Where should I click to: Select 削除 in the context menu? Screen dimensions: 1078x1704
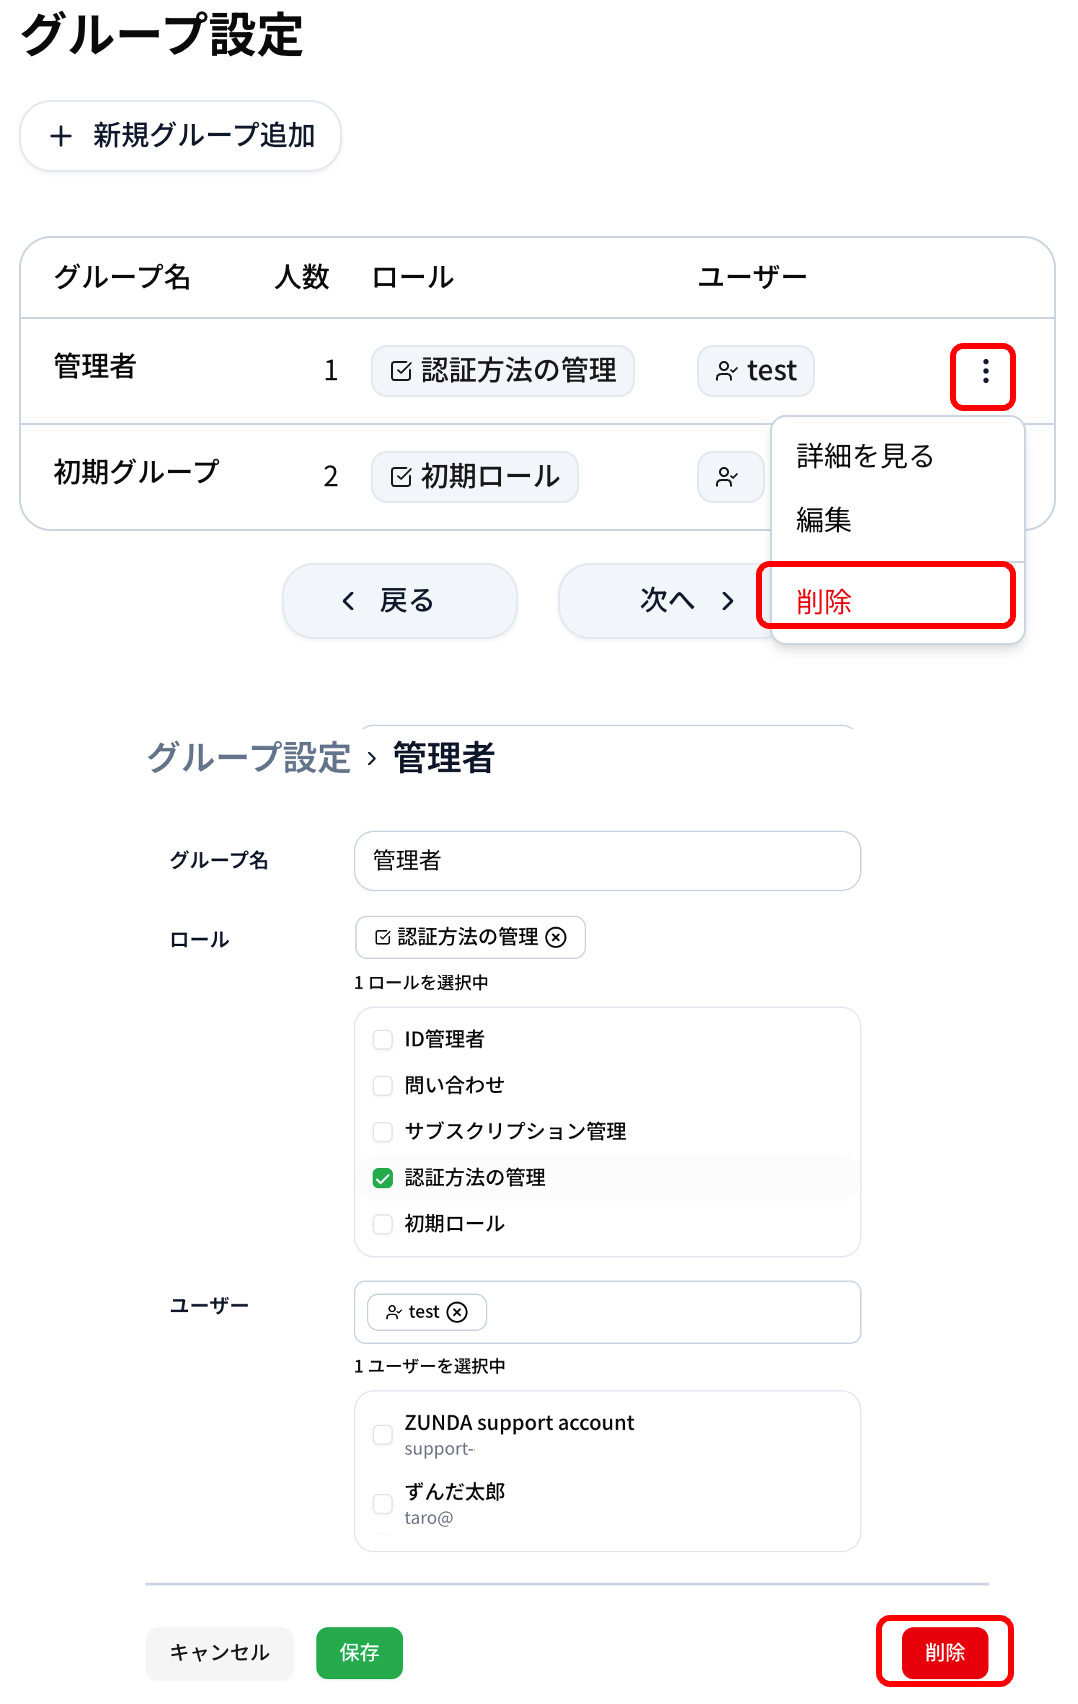tap(824, 601)
